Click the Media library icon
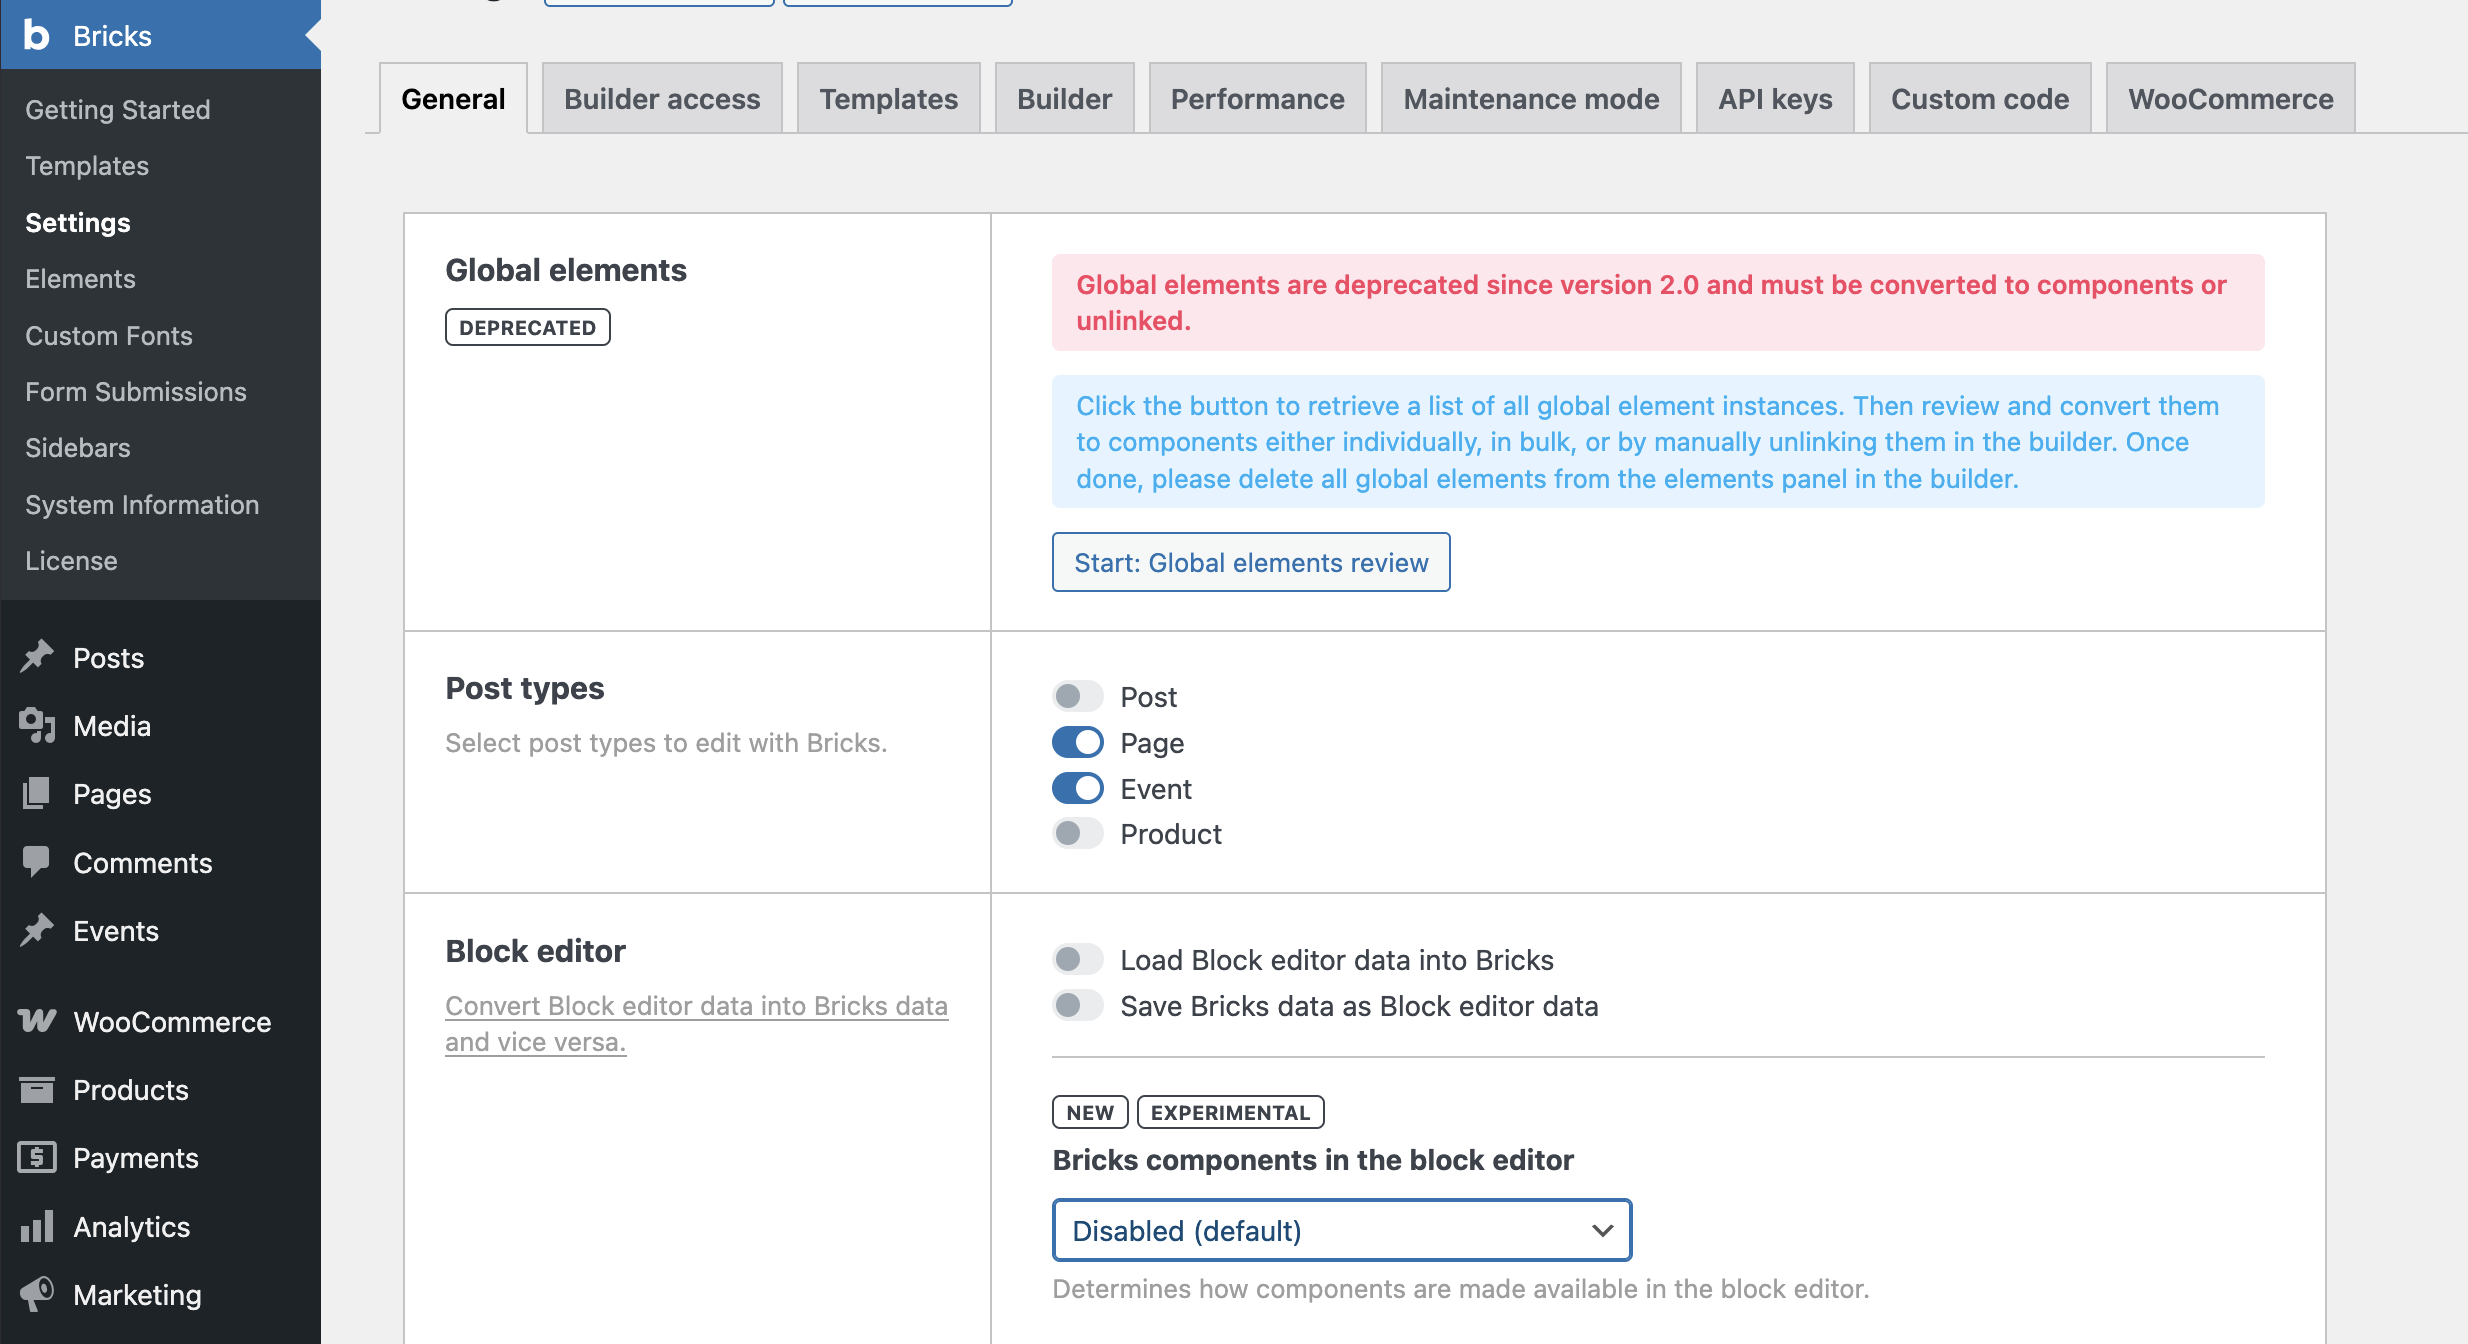The image size is (2468, 1344). coord(37,725)
